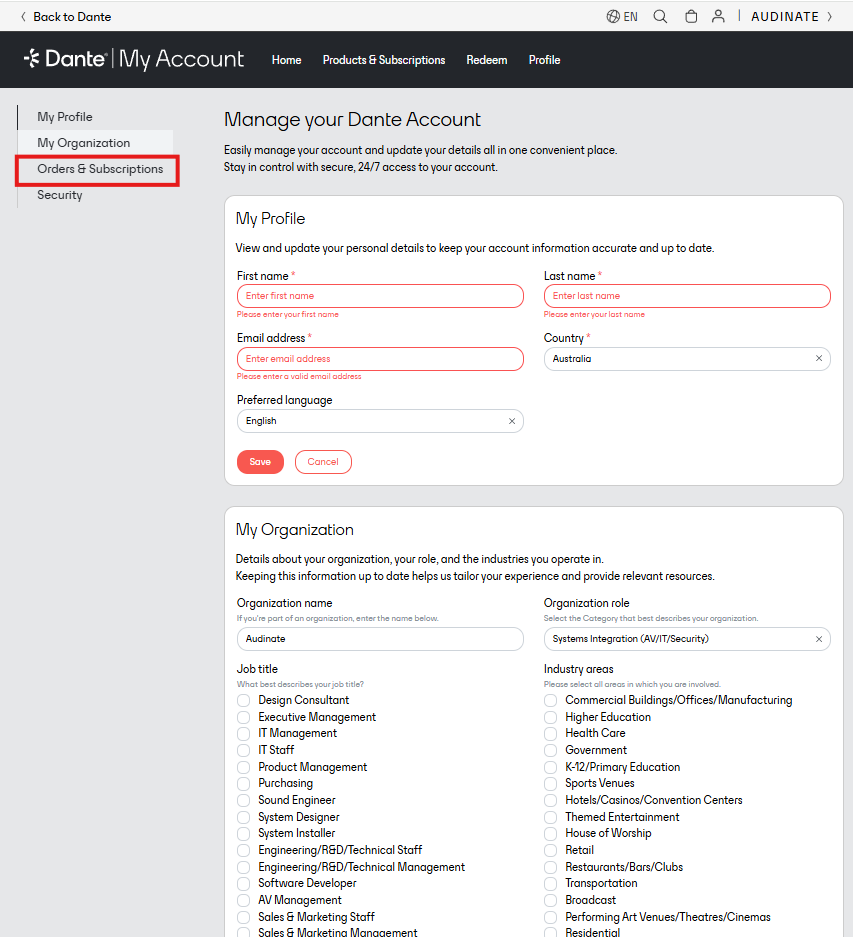Select Sound Engineer job title
Image resolution: width=853 pixels, height=937 pixels.
coord(243,800)
